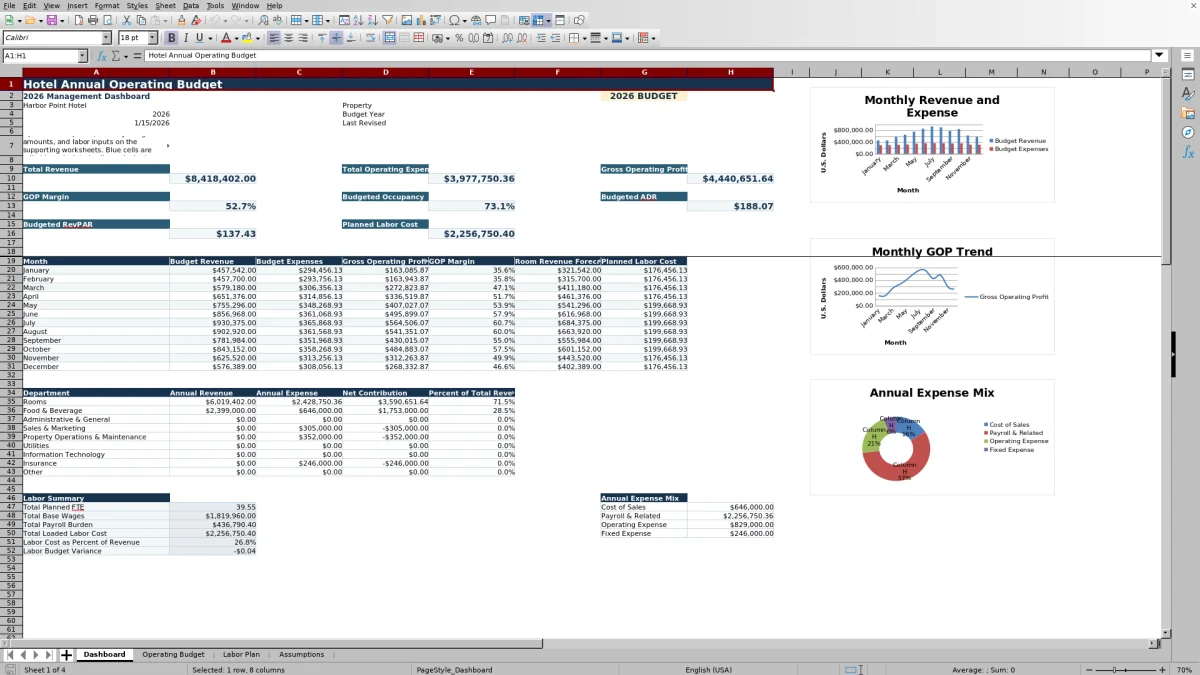The height and width of the screenshot is (675, 1200).
Task: Click the Center Horizontally icon
Action: tap(289, 38)
